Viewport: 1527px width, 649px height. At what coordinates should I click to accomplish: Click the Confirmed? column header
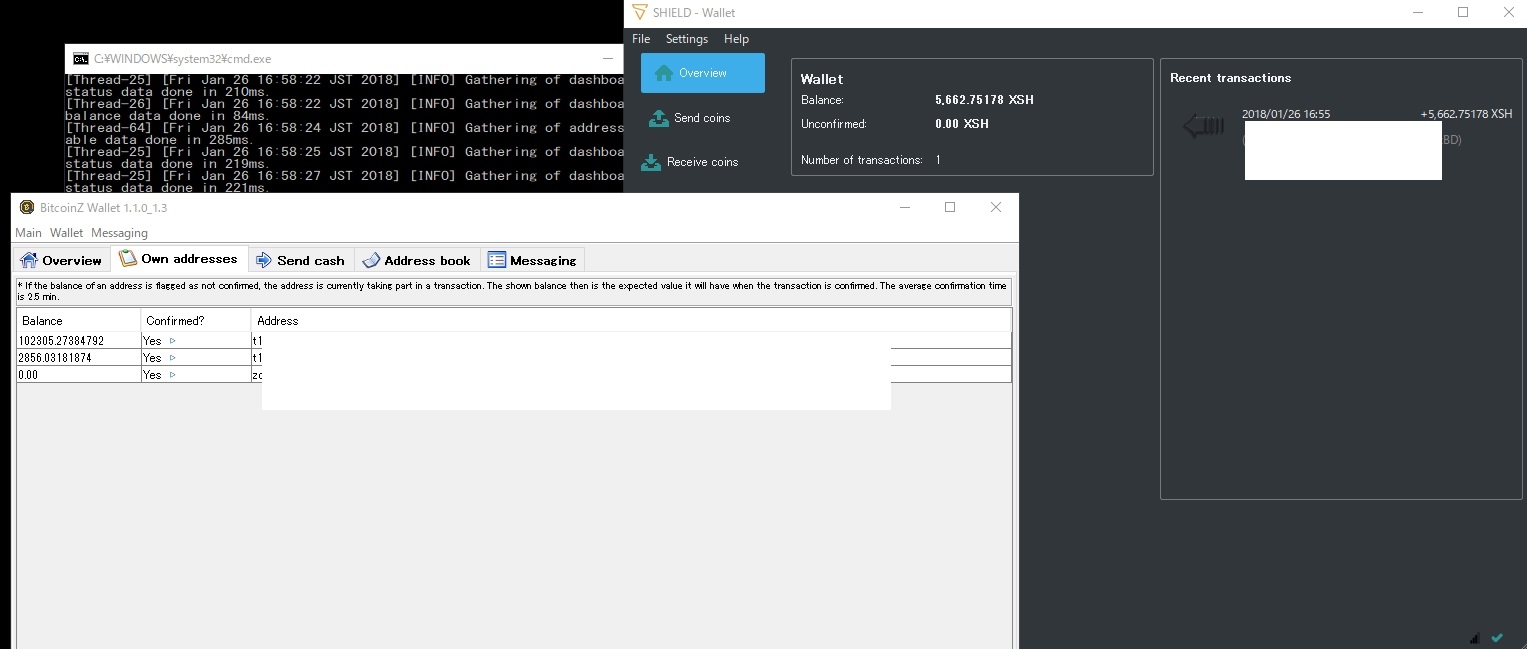tap(196, 321)
